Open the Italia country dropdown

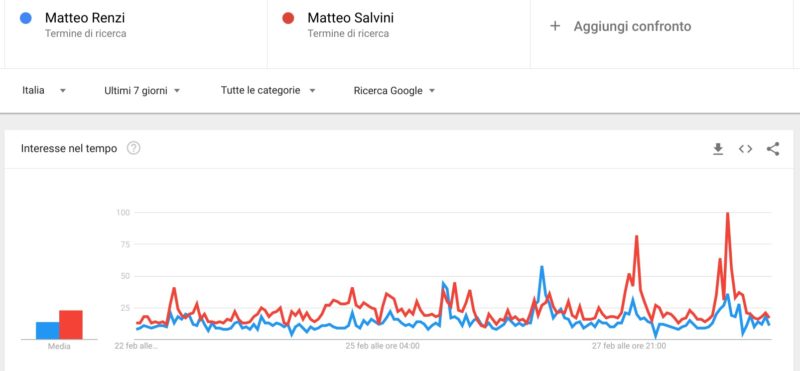click(x=44, y=90)
